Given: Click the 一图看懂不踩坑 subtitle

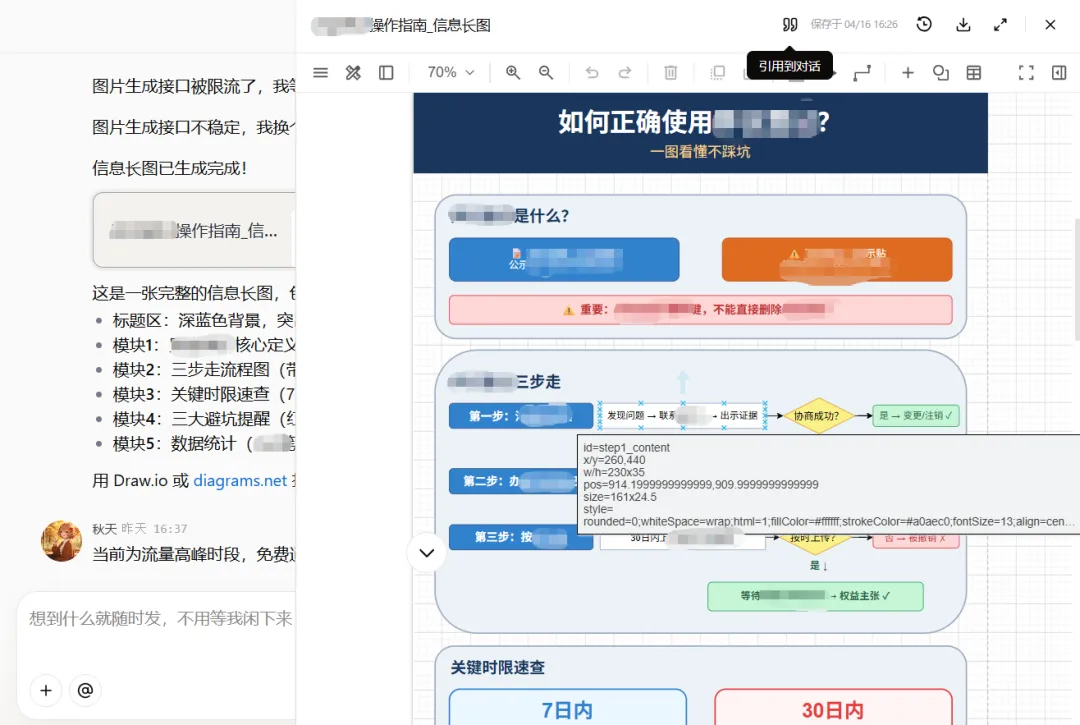Looking at the screenshot, I should coord(700,152).
